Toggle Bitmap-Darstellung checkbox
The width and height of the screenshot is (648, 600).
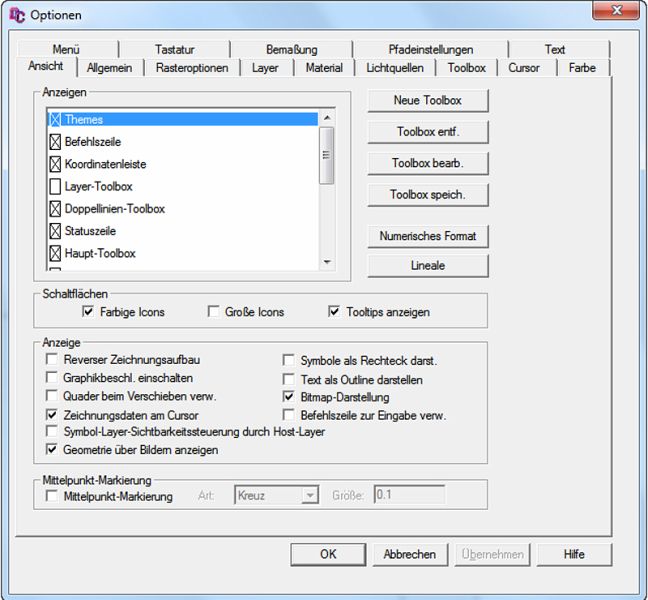coord(289,397)
